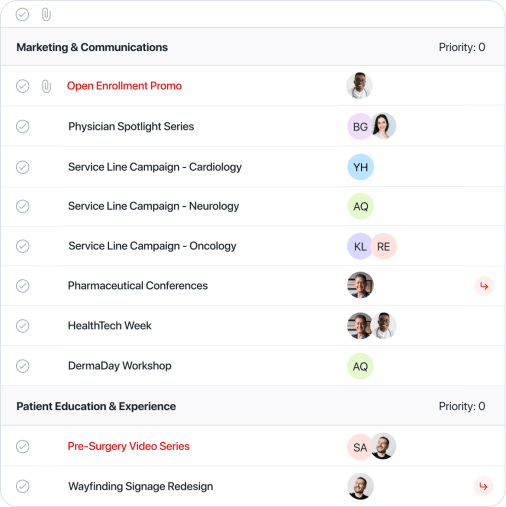Collapse the Marketing & Communications section
Screen dimensions: 506x507
[92, 47]
